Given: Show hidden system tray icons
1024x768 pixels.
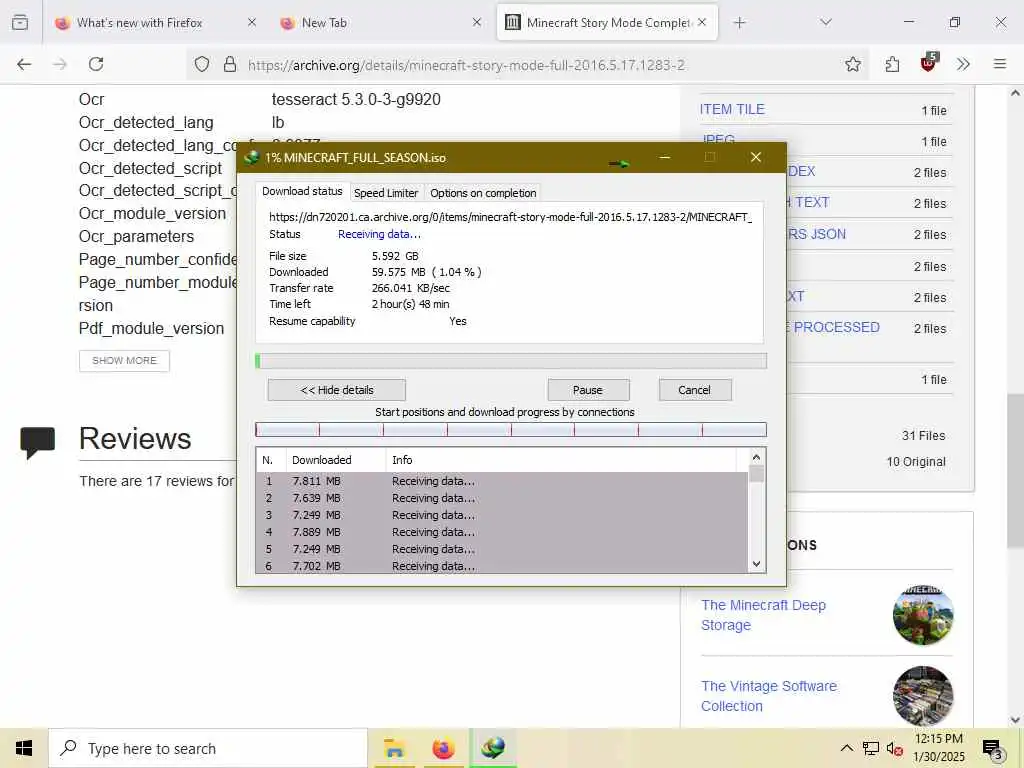Looking at the screenshot, I should point(846,748).
